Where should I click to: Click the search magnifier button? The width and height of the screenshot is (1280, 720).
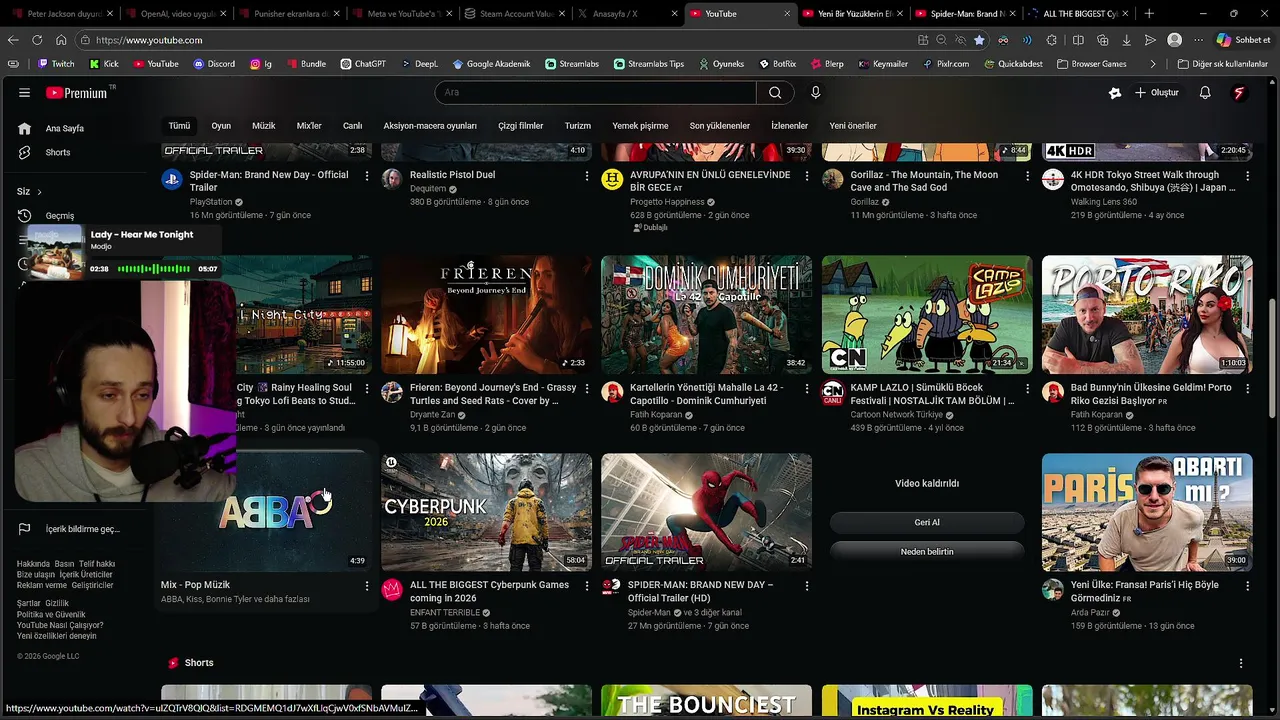click(775, 92)
